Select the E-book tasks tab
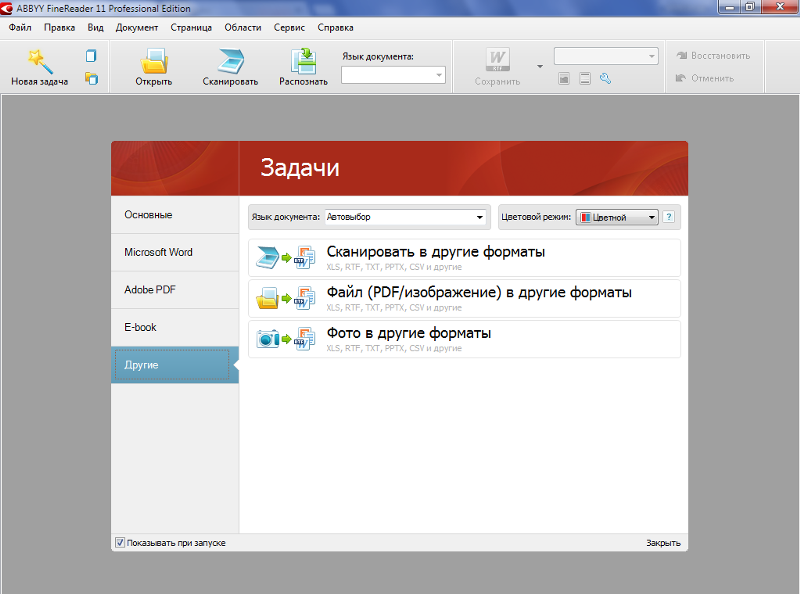 coord(175,327)
